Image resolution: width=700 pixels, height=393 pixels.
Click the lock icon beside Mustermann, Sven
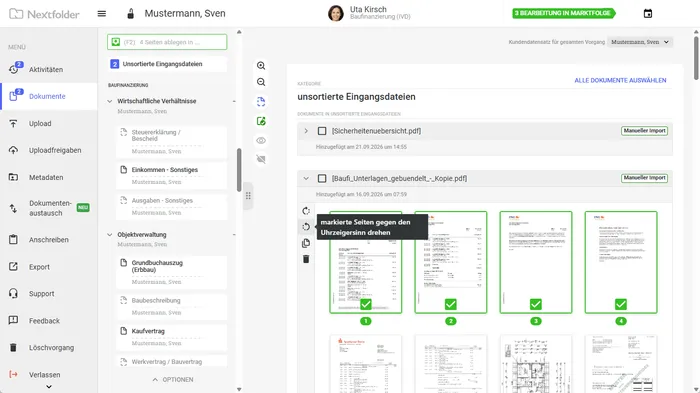pos(130,13)
